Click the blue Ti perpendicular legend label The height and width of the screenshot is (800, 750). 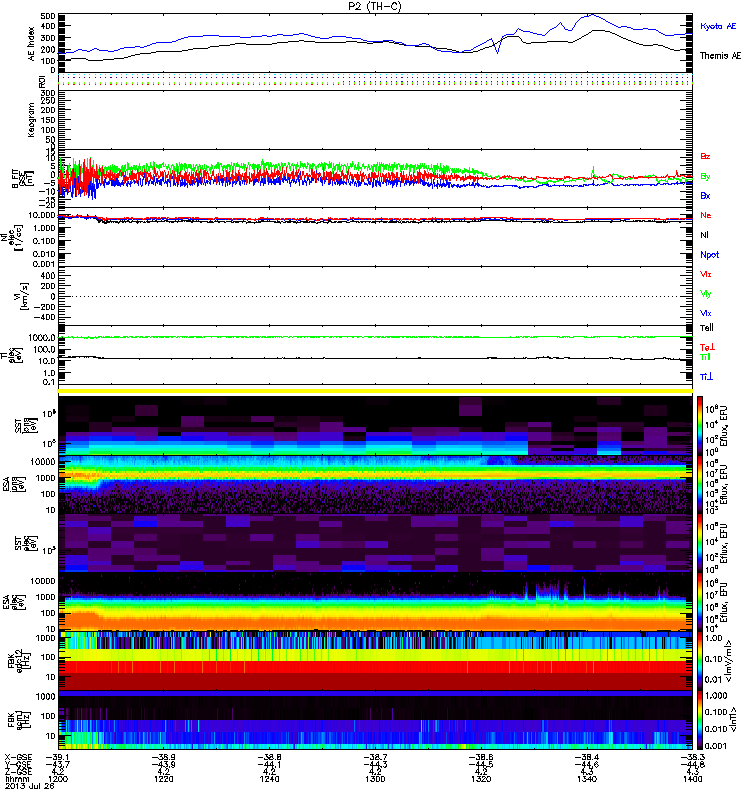[706, 377]
